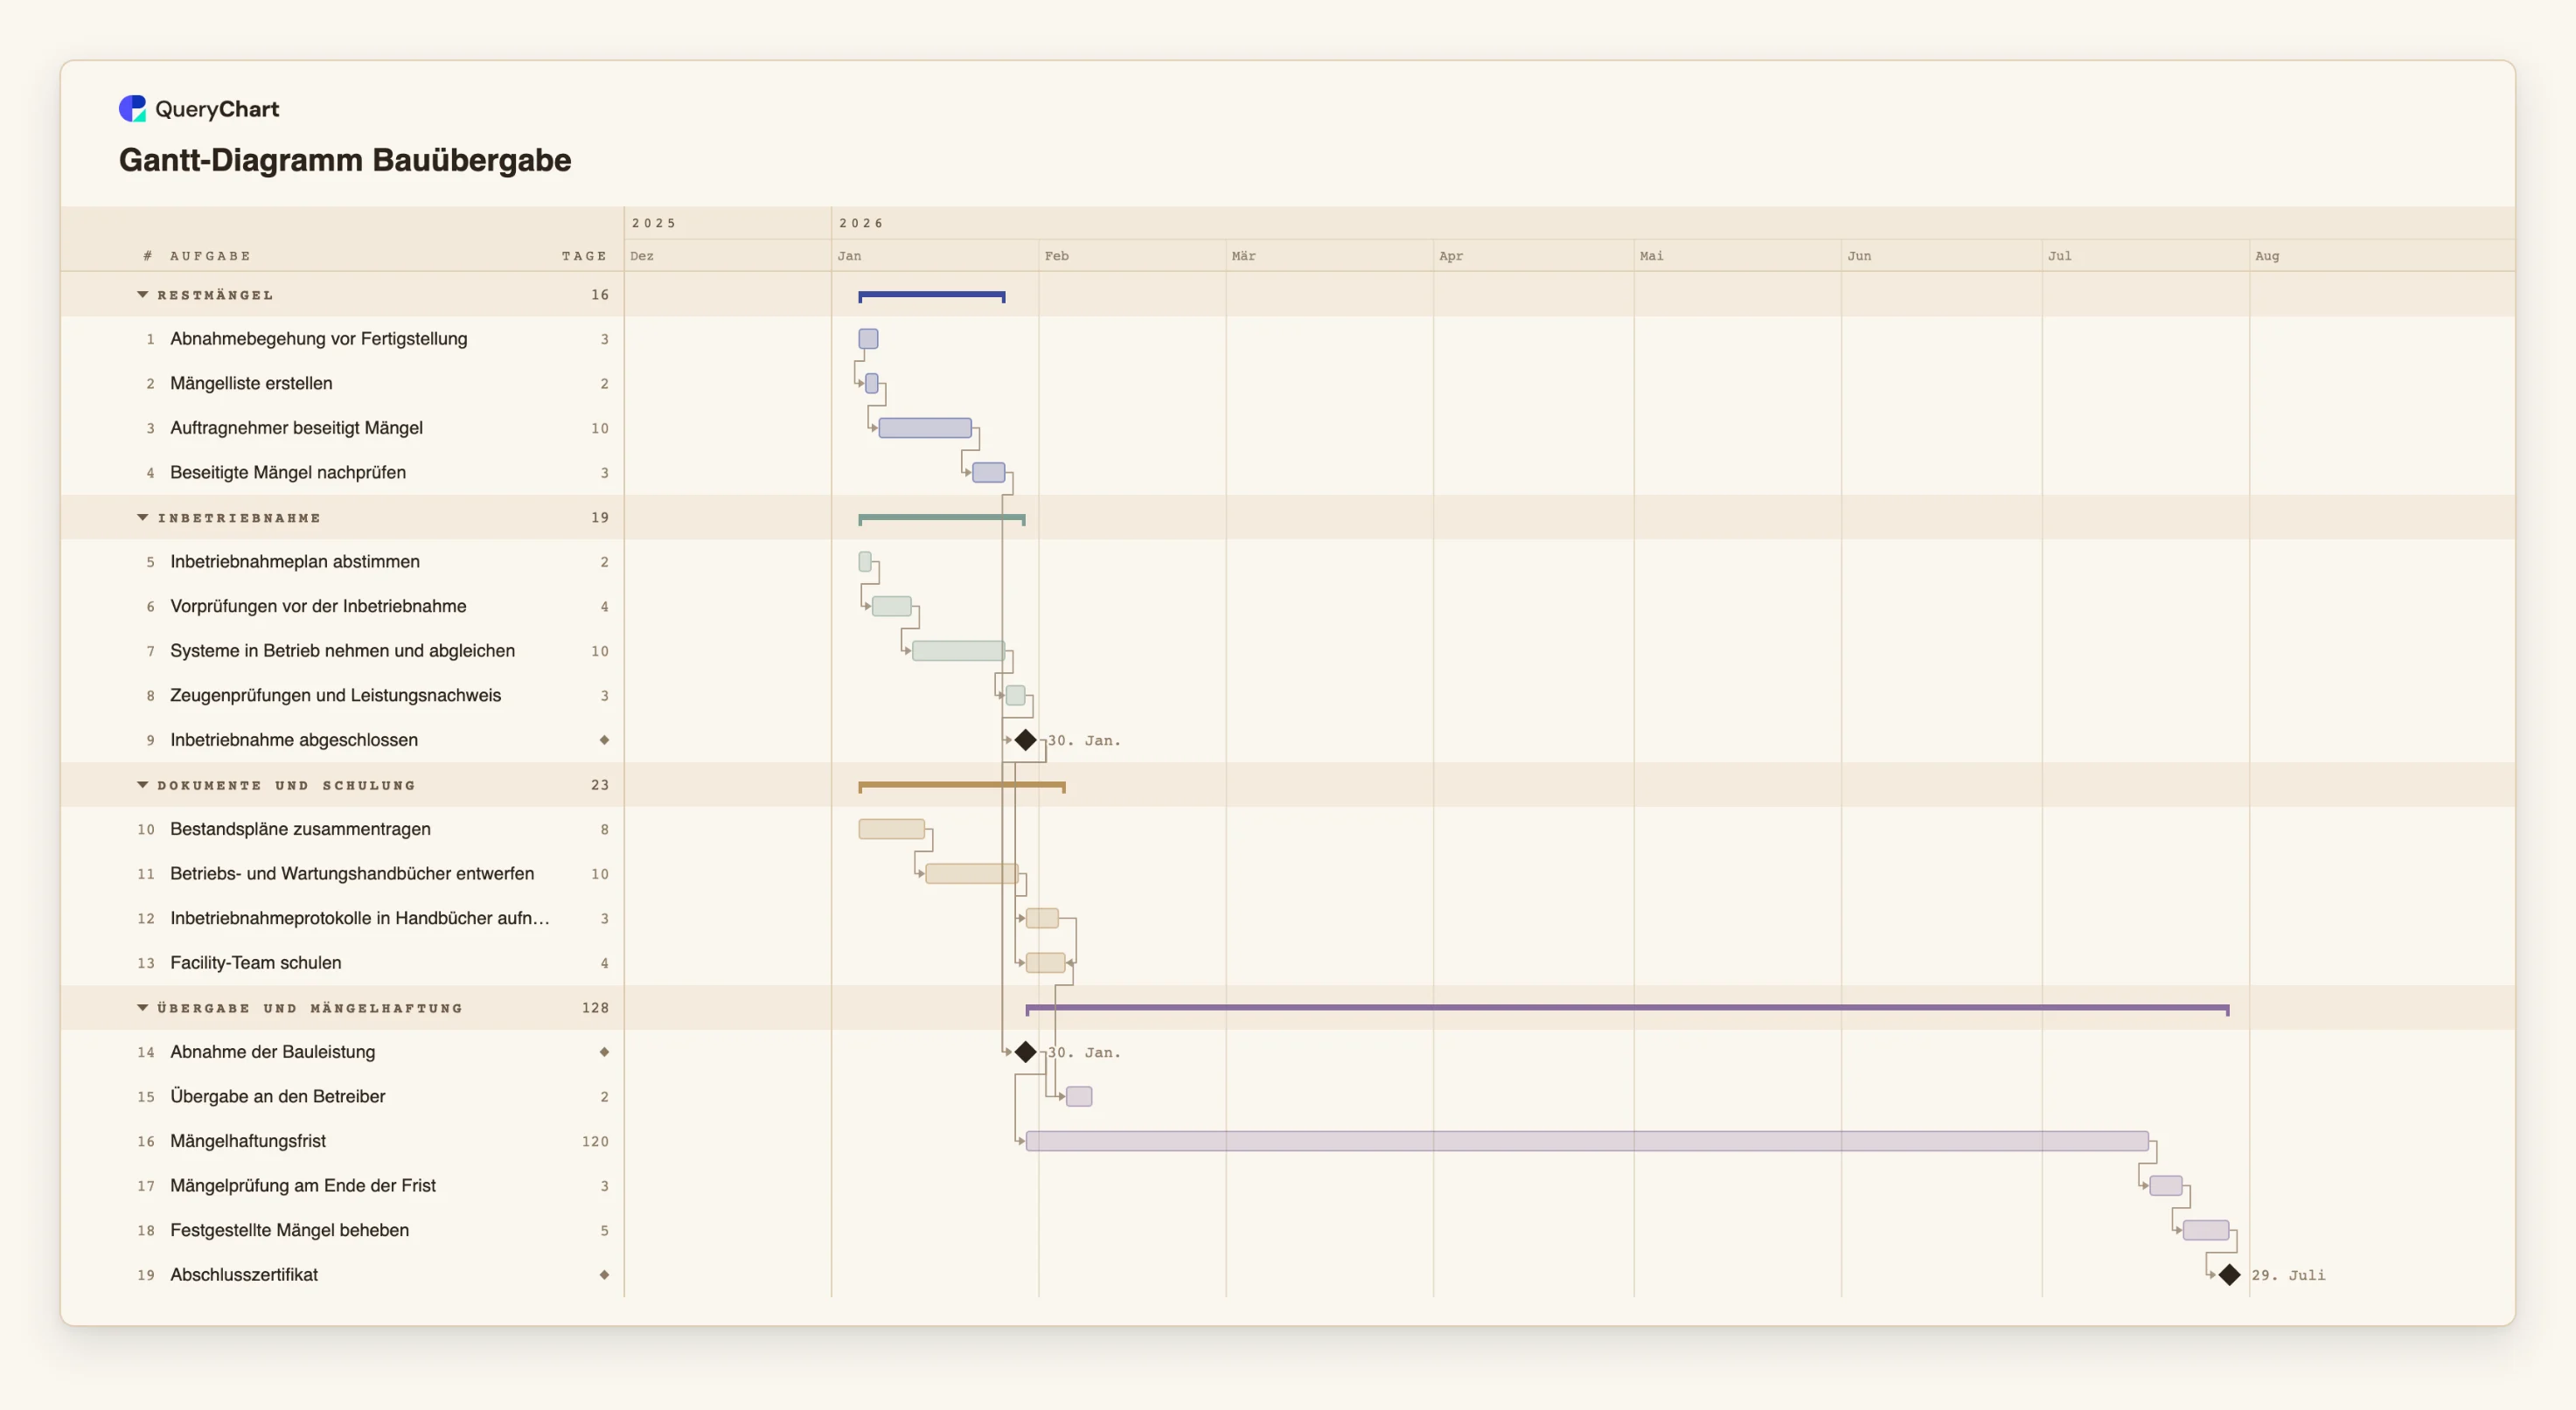Click the Betriebs- und Wartungshandbücher entwerfen bar
The height and width of the screenshot is (1410, 2576).
tap(972, 874)
